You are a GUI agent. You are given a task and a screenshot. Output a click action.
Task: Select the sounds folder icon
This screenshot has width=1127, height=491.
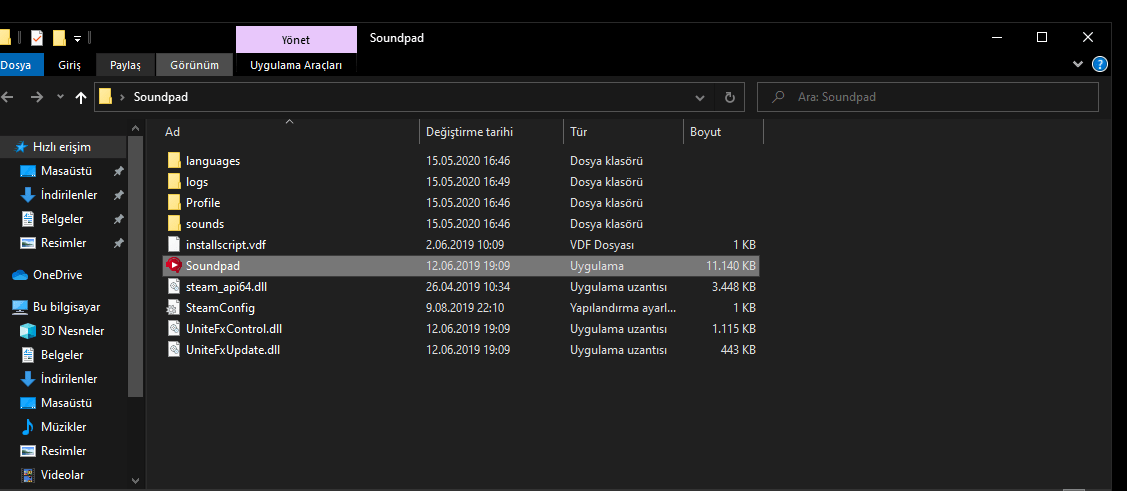pyautogui.click(x=173, y=223)
